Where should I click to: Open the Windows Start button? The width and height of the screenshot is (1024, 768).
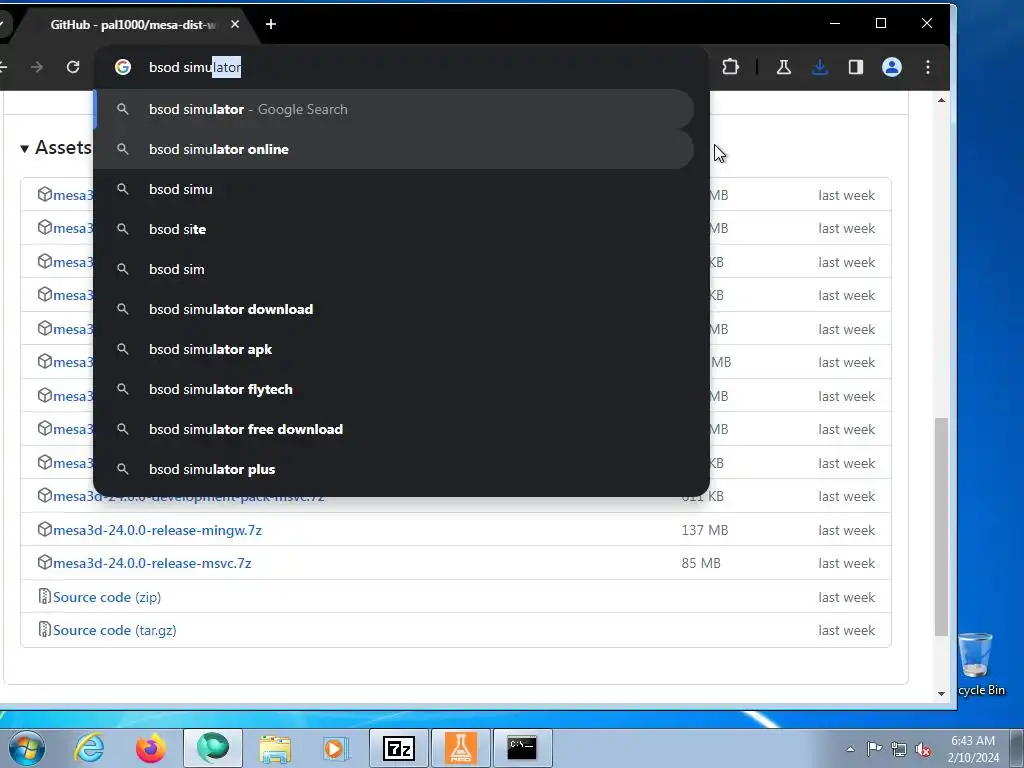pos(27,748)
